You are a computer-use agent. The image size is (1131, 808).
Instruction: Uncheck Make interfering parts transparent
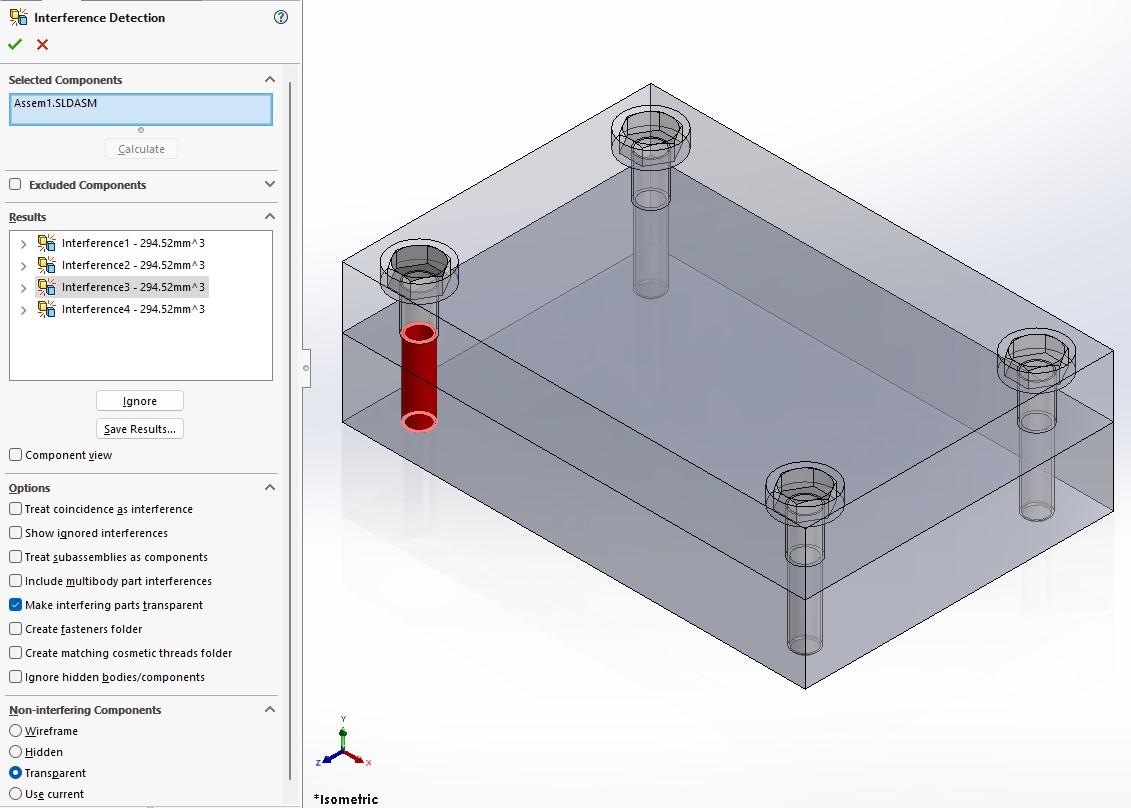(15, 605)
